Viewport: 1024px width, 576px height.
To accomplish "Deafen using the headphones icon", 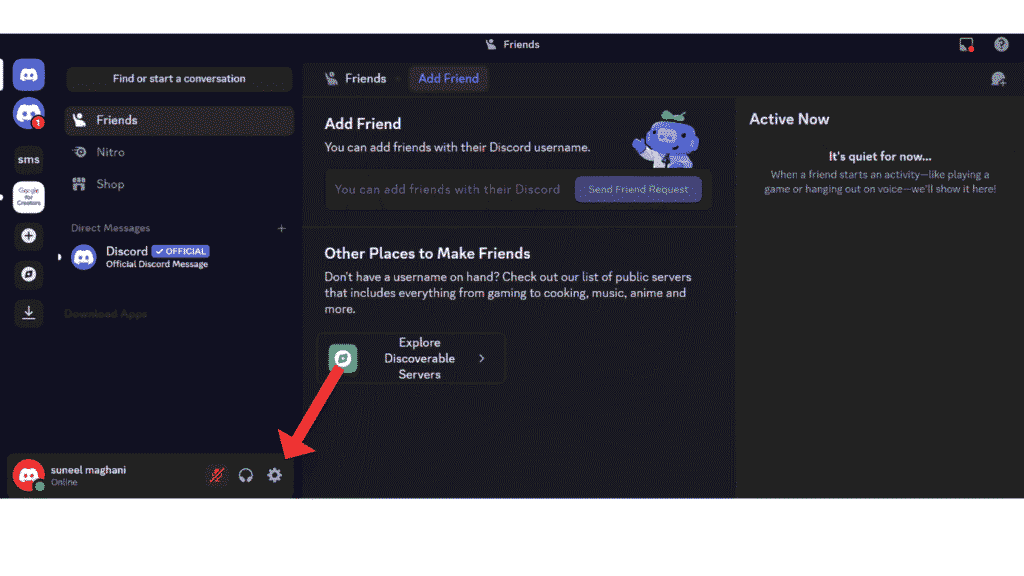I will (x=246, y=476).
